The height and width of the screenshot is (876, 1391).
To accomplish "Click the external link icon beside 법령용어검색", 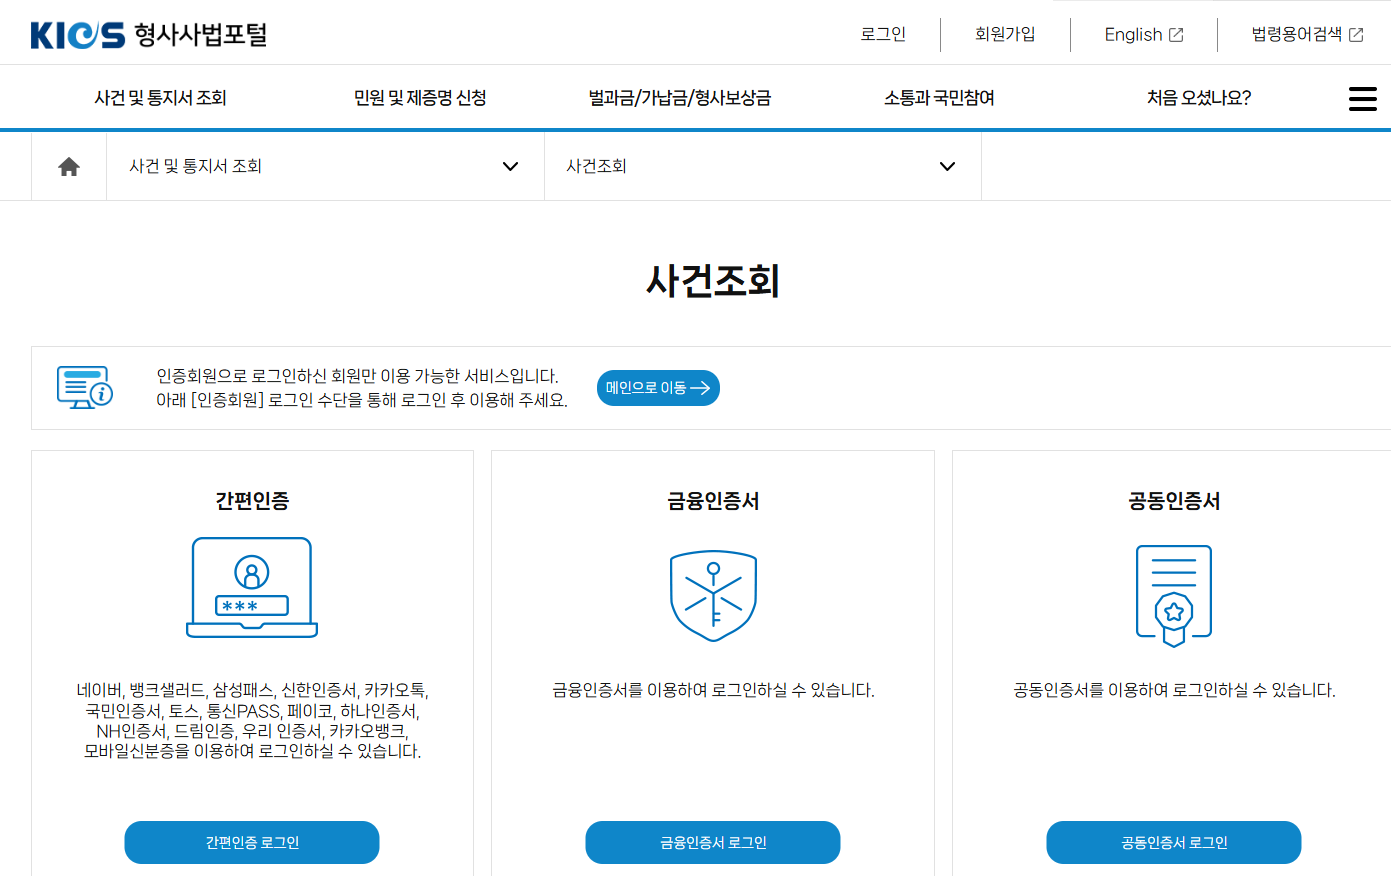I will 1355,33.
